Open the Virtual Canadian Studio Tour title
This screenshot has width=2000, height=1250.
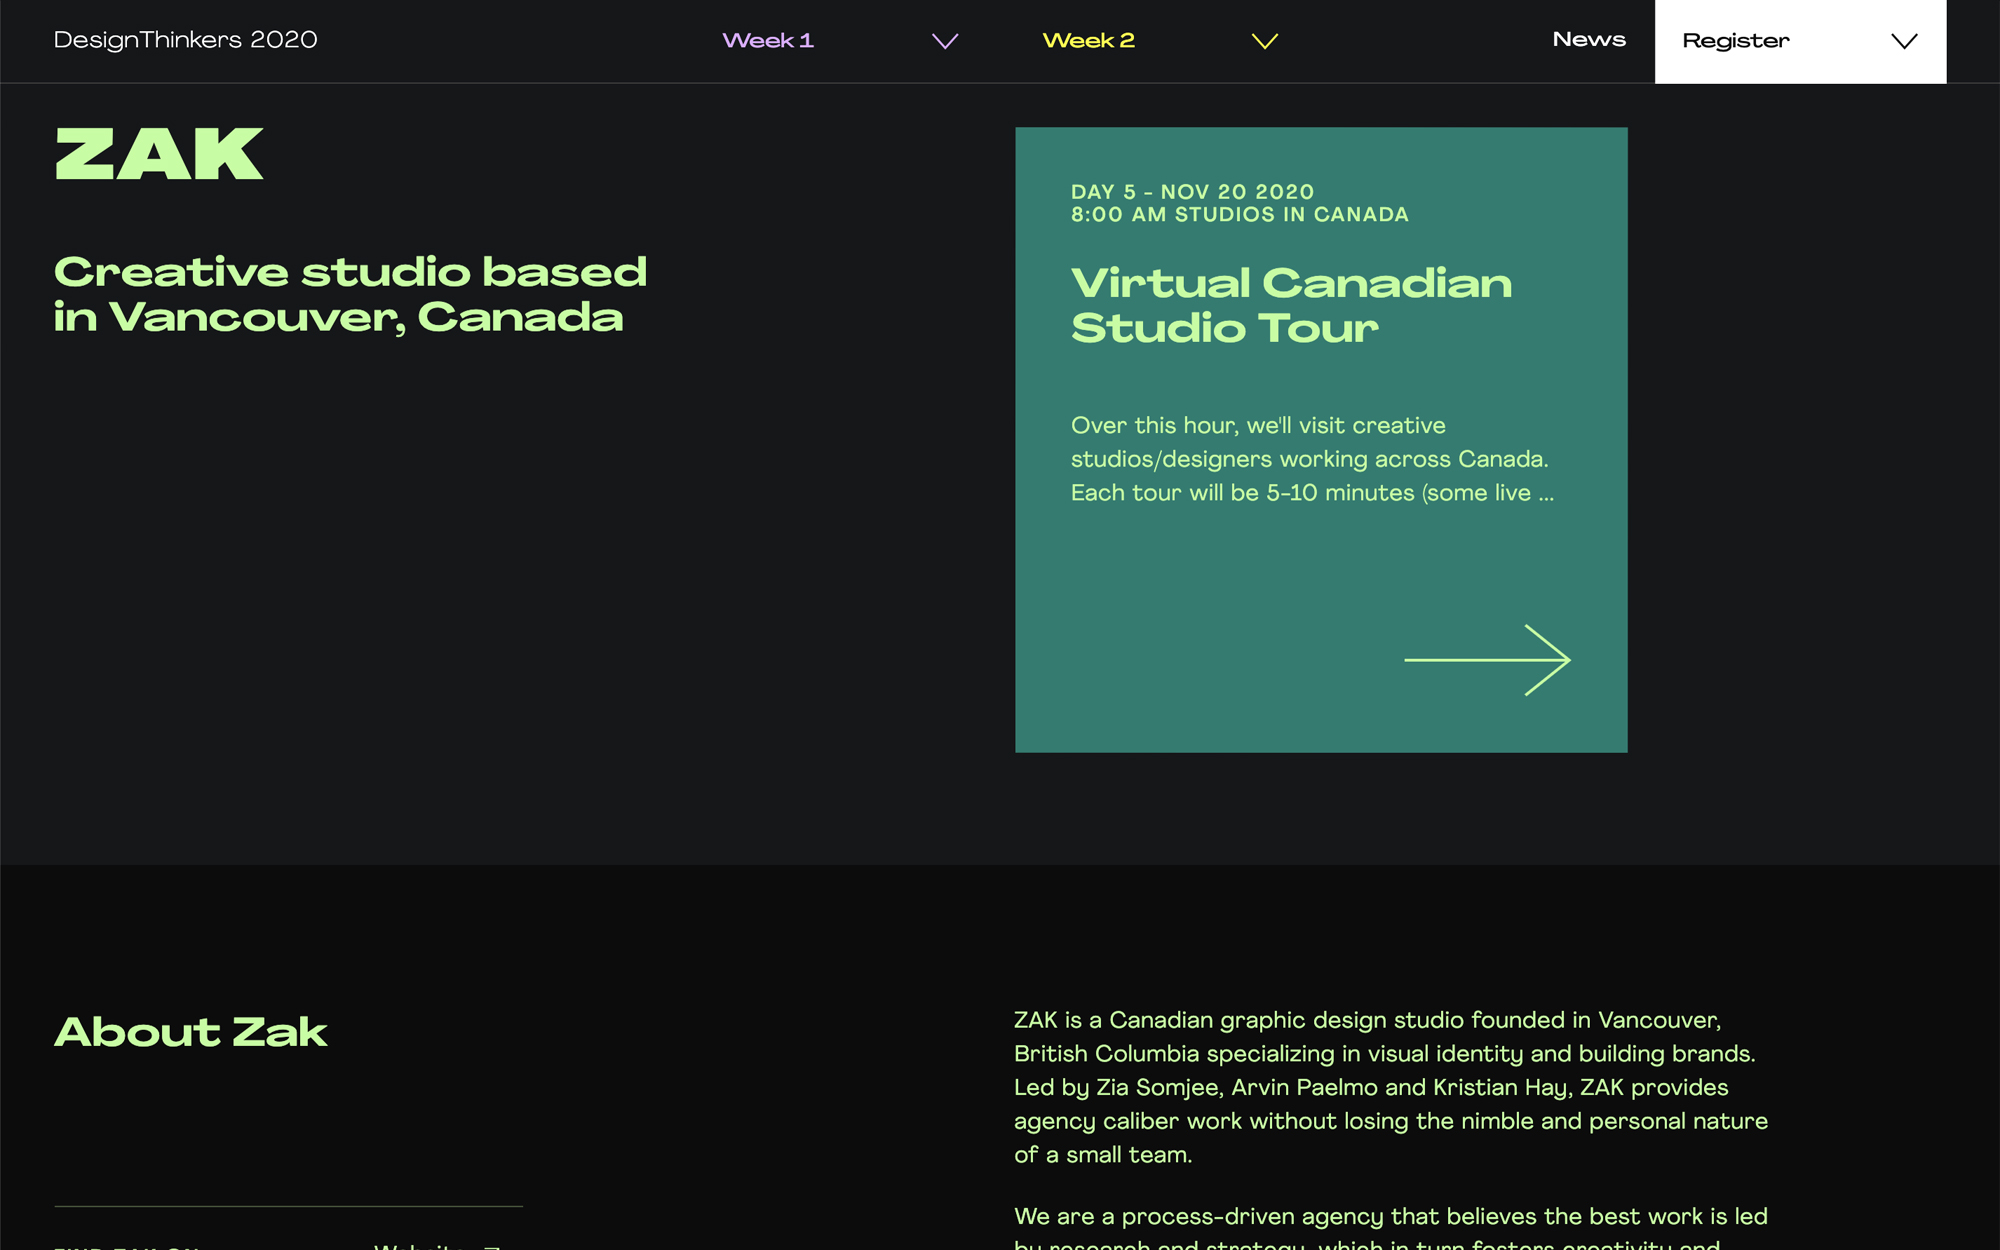click(1291, 305)
